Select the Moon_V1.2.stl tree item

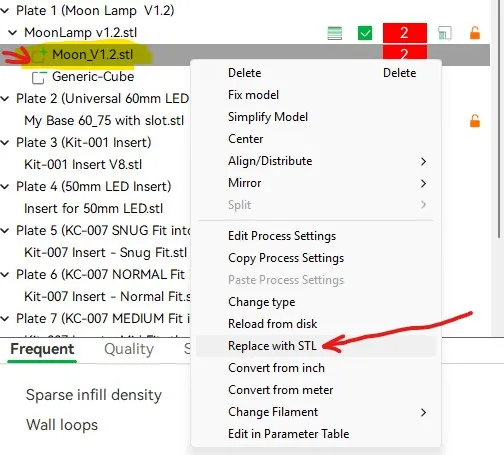tap(93, 55)
